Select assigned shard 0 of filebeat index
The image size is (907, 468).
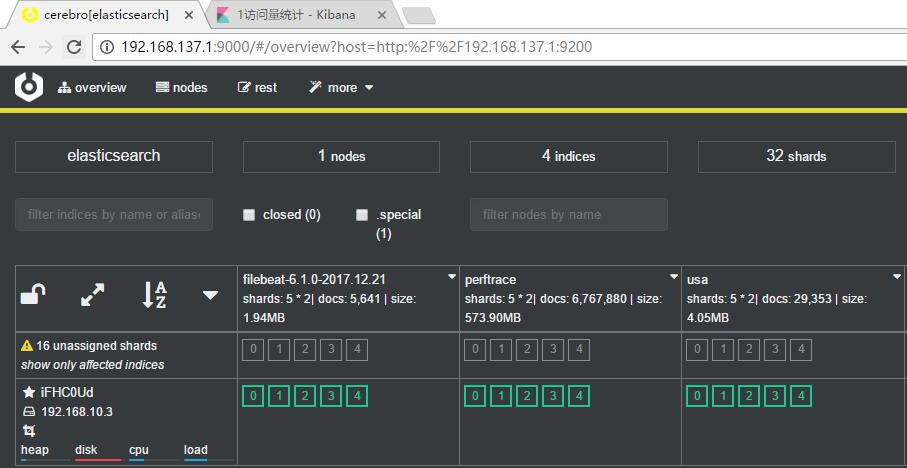click(253, 396)
